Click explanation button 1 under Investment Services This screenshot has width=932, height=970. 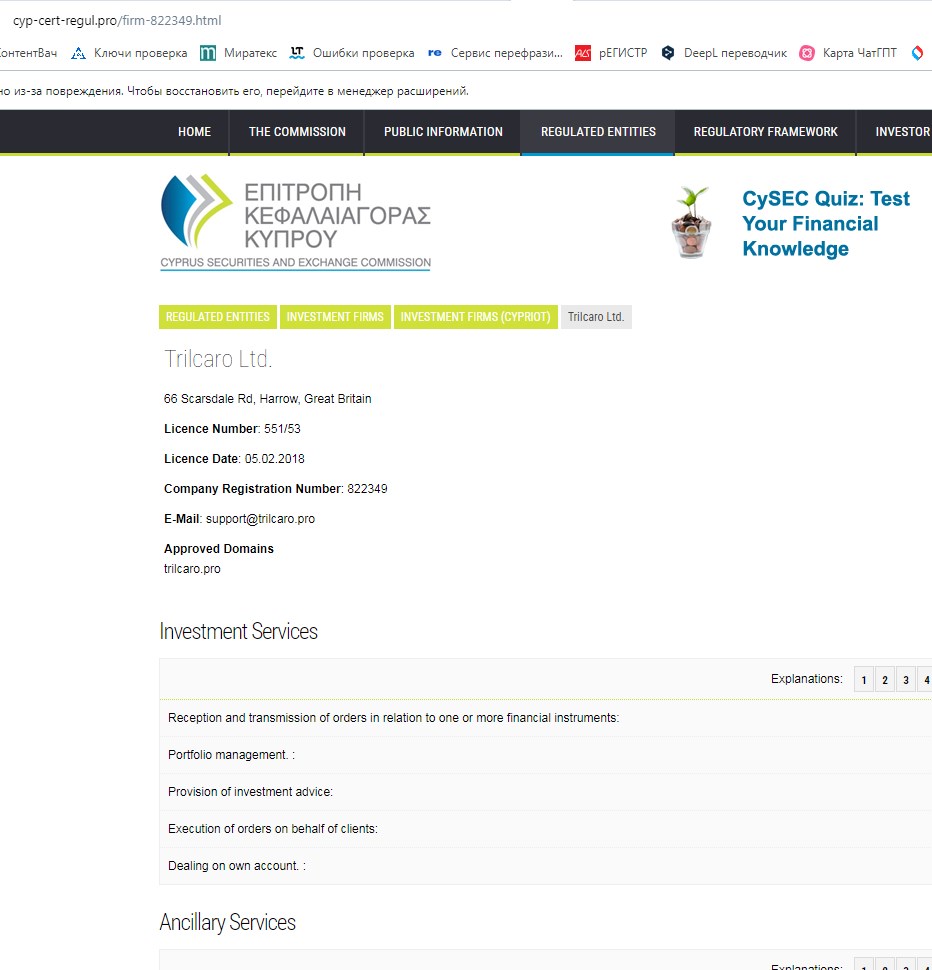[864, 680]
